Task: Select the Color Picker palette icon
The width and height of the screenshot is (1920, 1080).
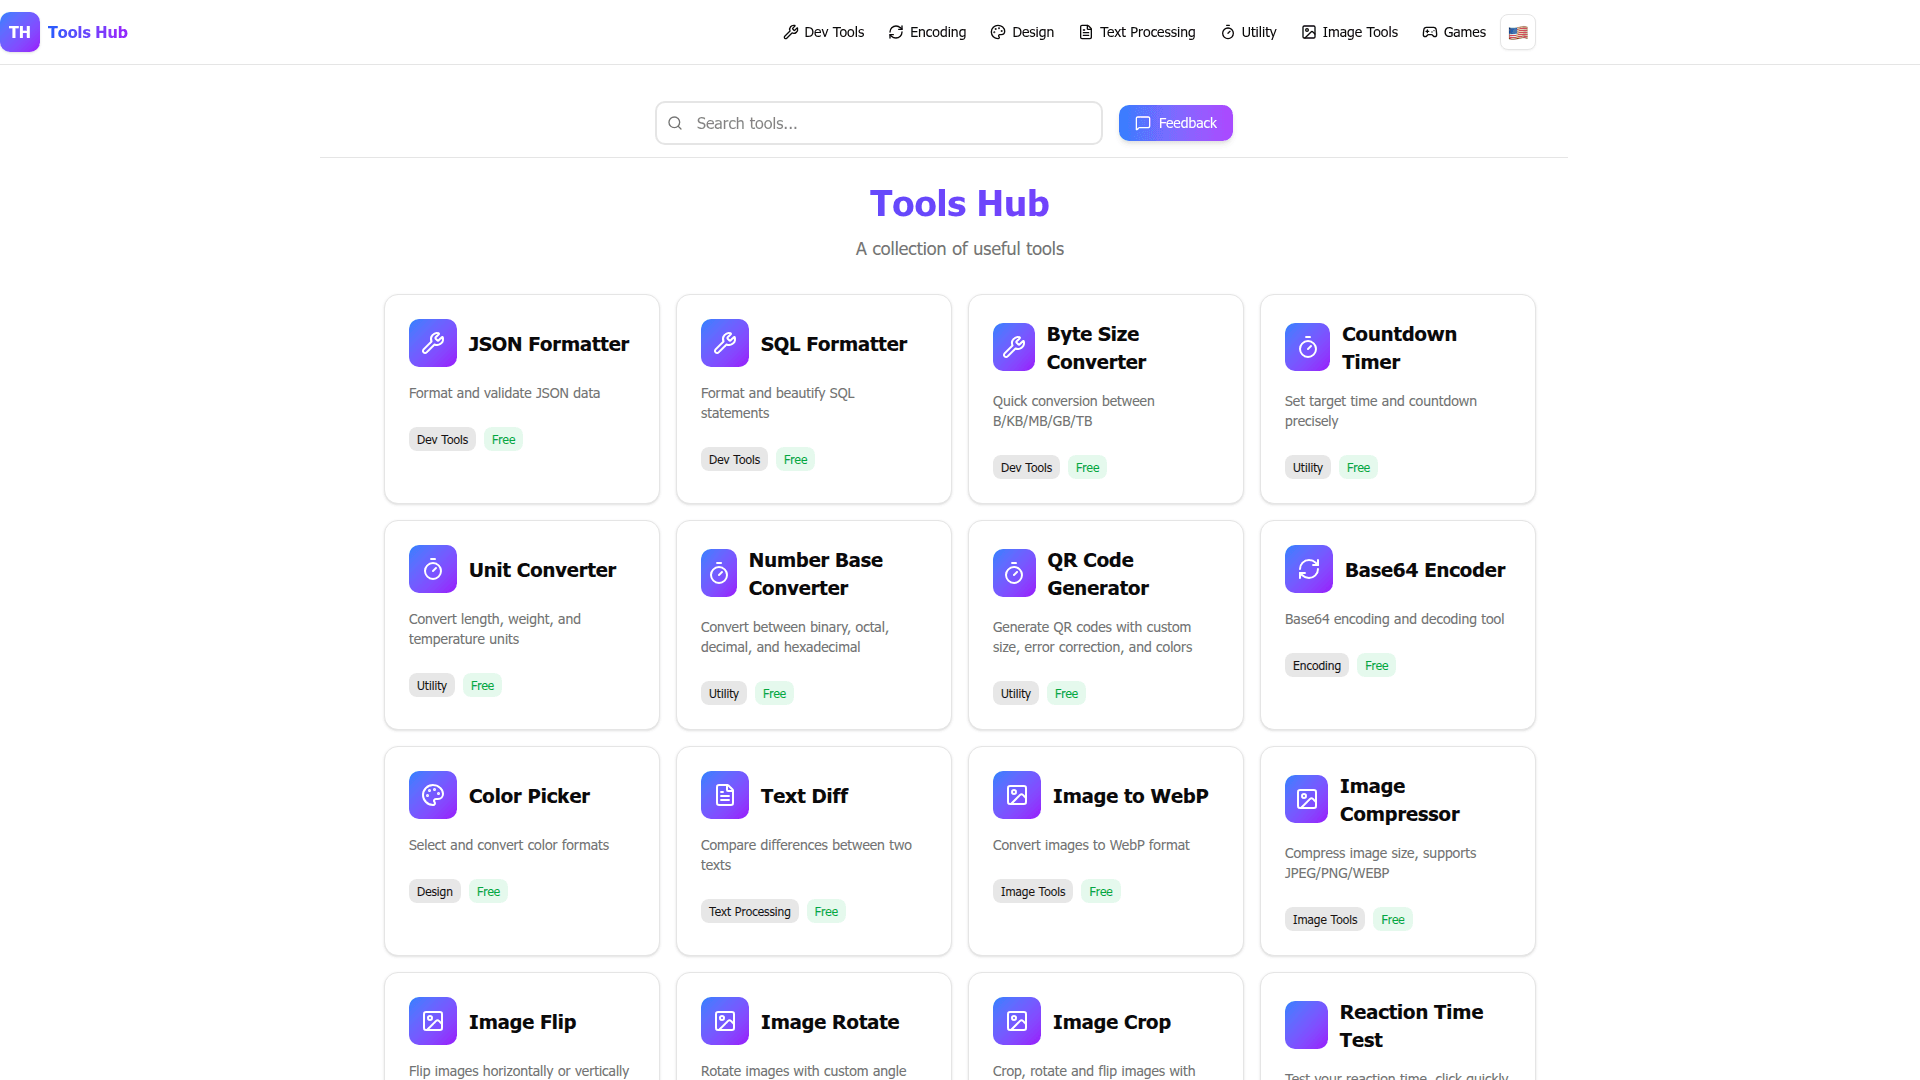Action: [433, 795]
